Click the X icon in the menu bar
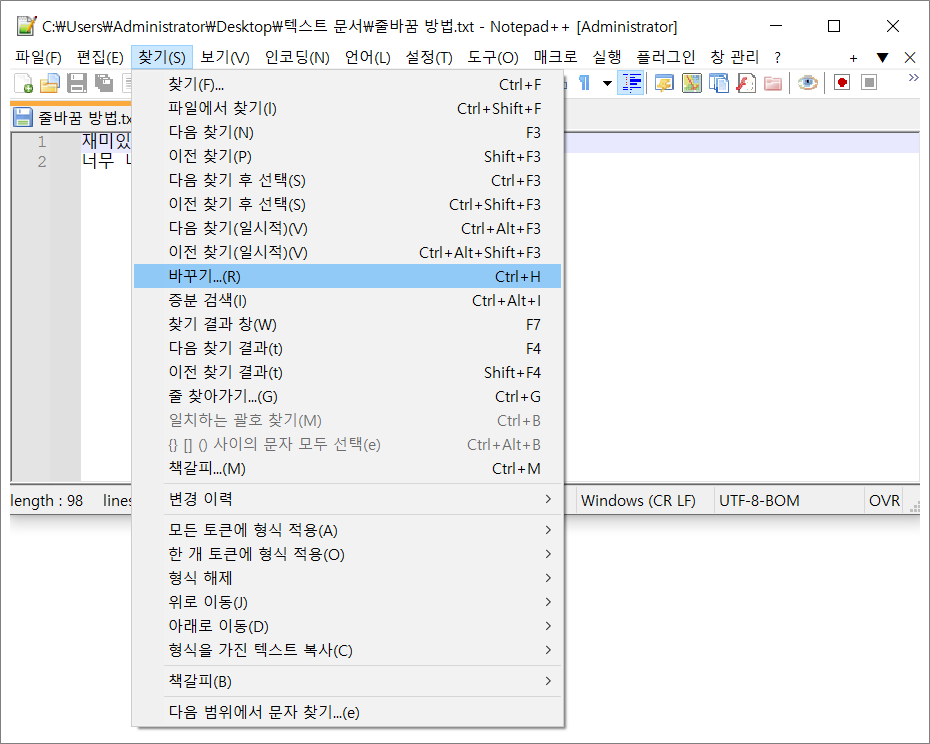 click(910, 58)
